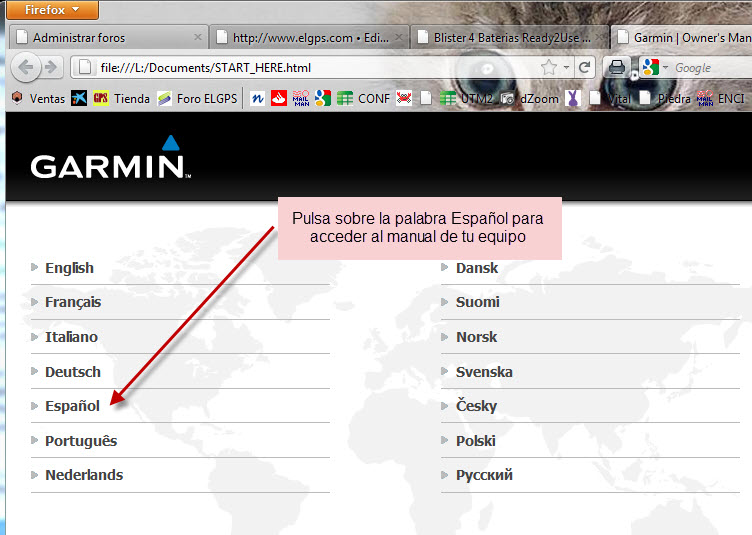
Task: Open the Foro ELGPS bookmark
Action: pyautogui.click(x=198, y=98)
